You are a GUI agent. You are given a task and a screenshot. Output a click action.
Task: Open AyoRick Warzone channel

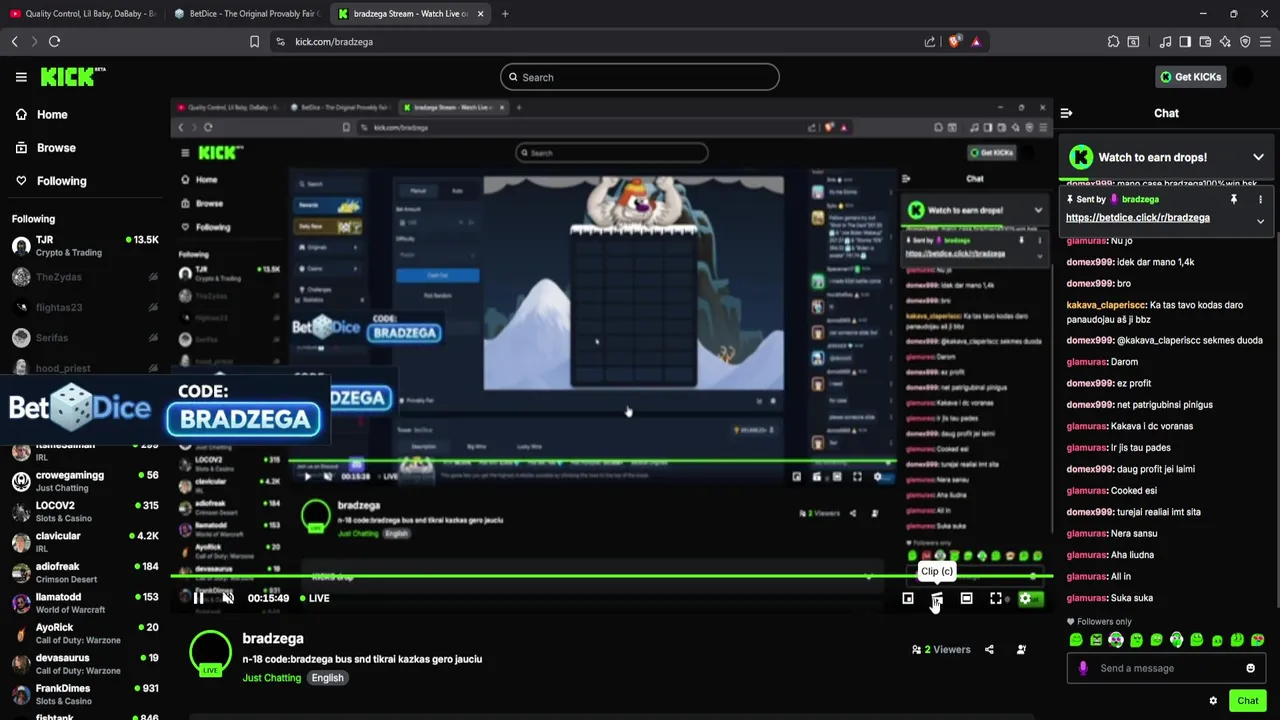(x=85, y=633)
